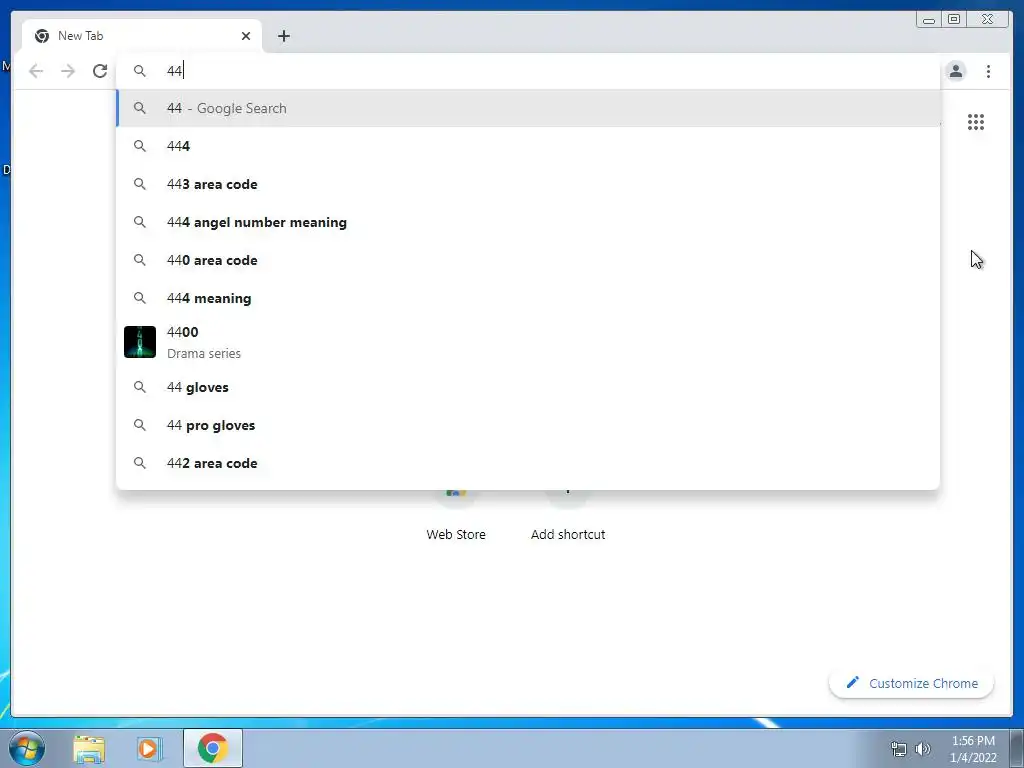Open the Windows Start menu
Viewport: 1024px width, 768px height.
pos(27,748)
